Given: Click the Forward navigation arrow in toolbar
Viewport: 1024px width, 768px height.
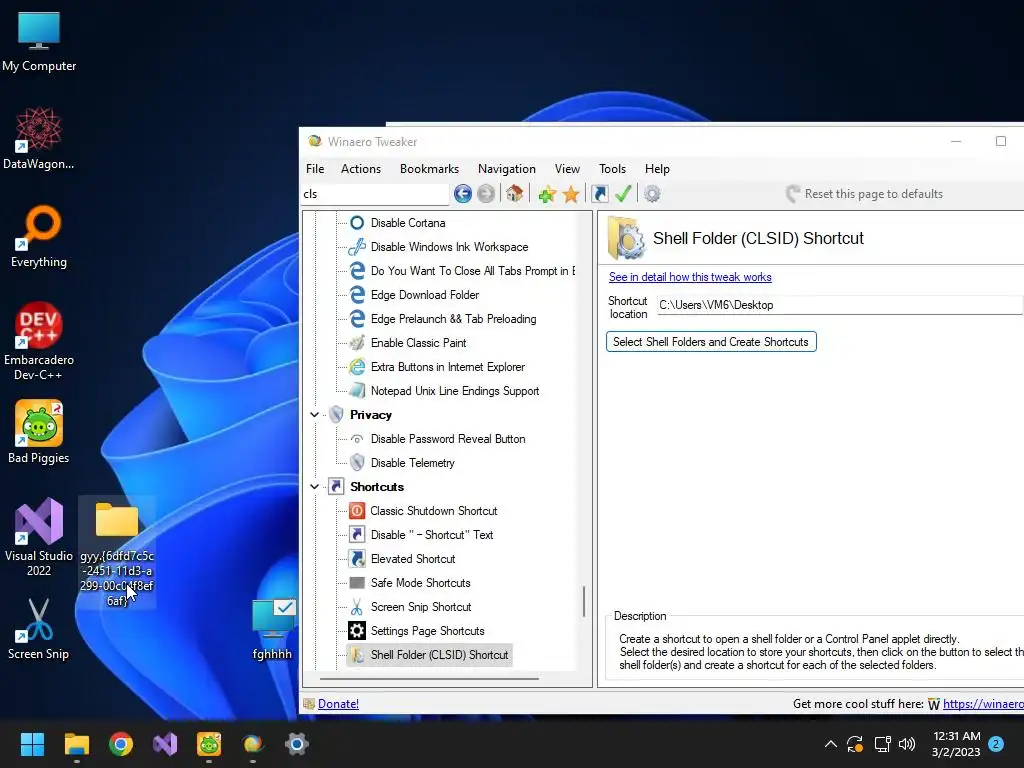Looking at the screenshot, I should pyautogui.click(x=485, y=194).
